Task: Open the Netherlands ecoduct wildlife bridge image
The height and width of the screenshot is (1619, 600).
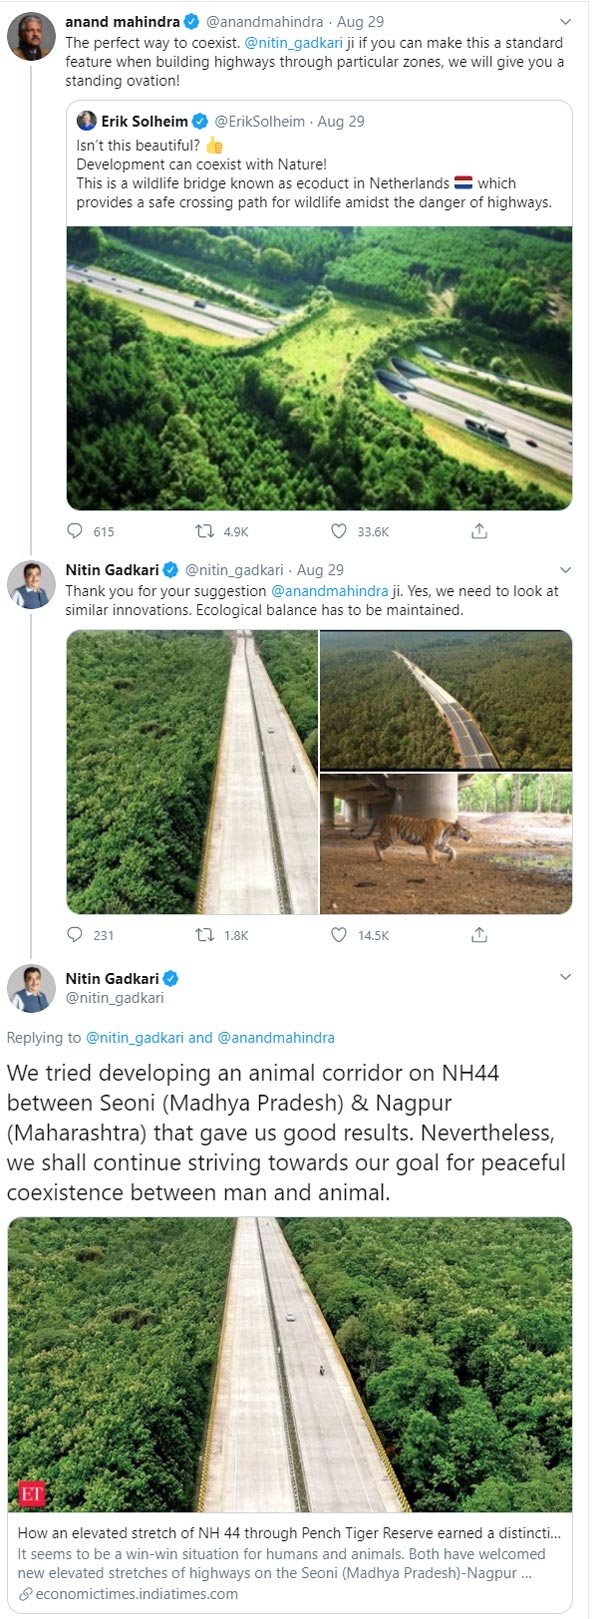Action: pos(320,368)
